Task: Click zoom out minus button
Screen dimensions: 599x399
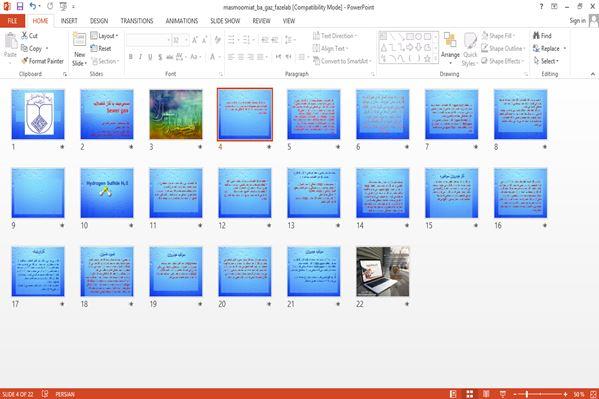Action: point(515,394)
